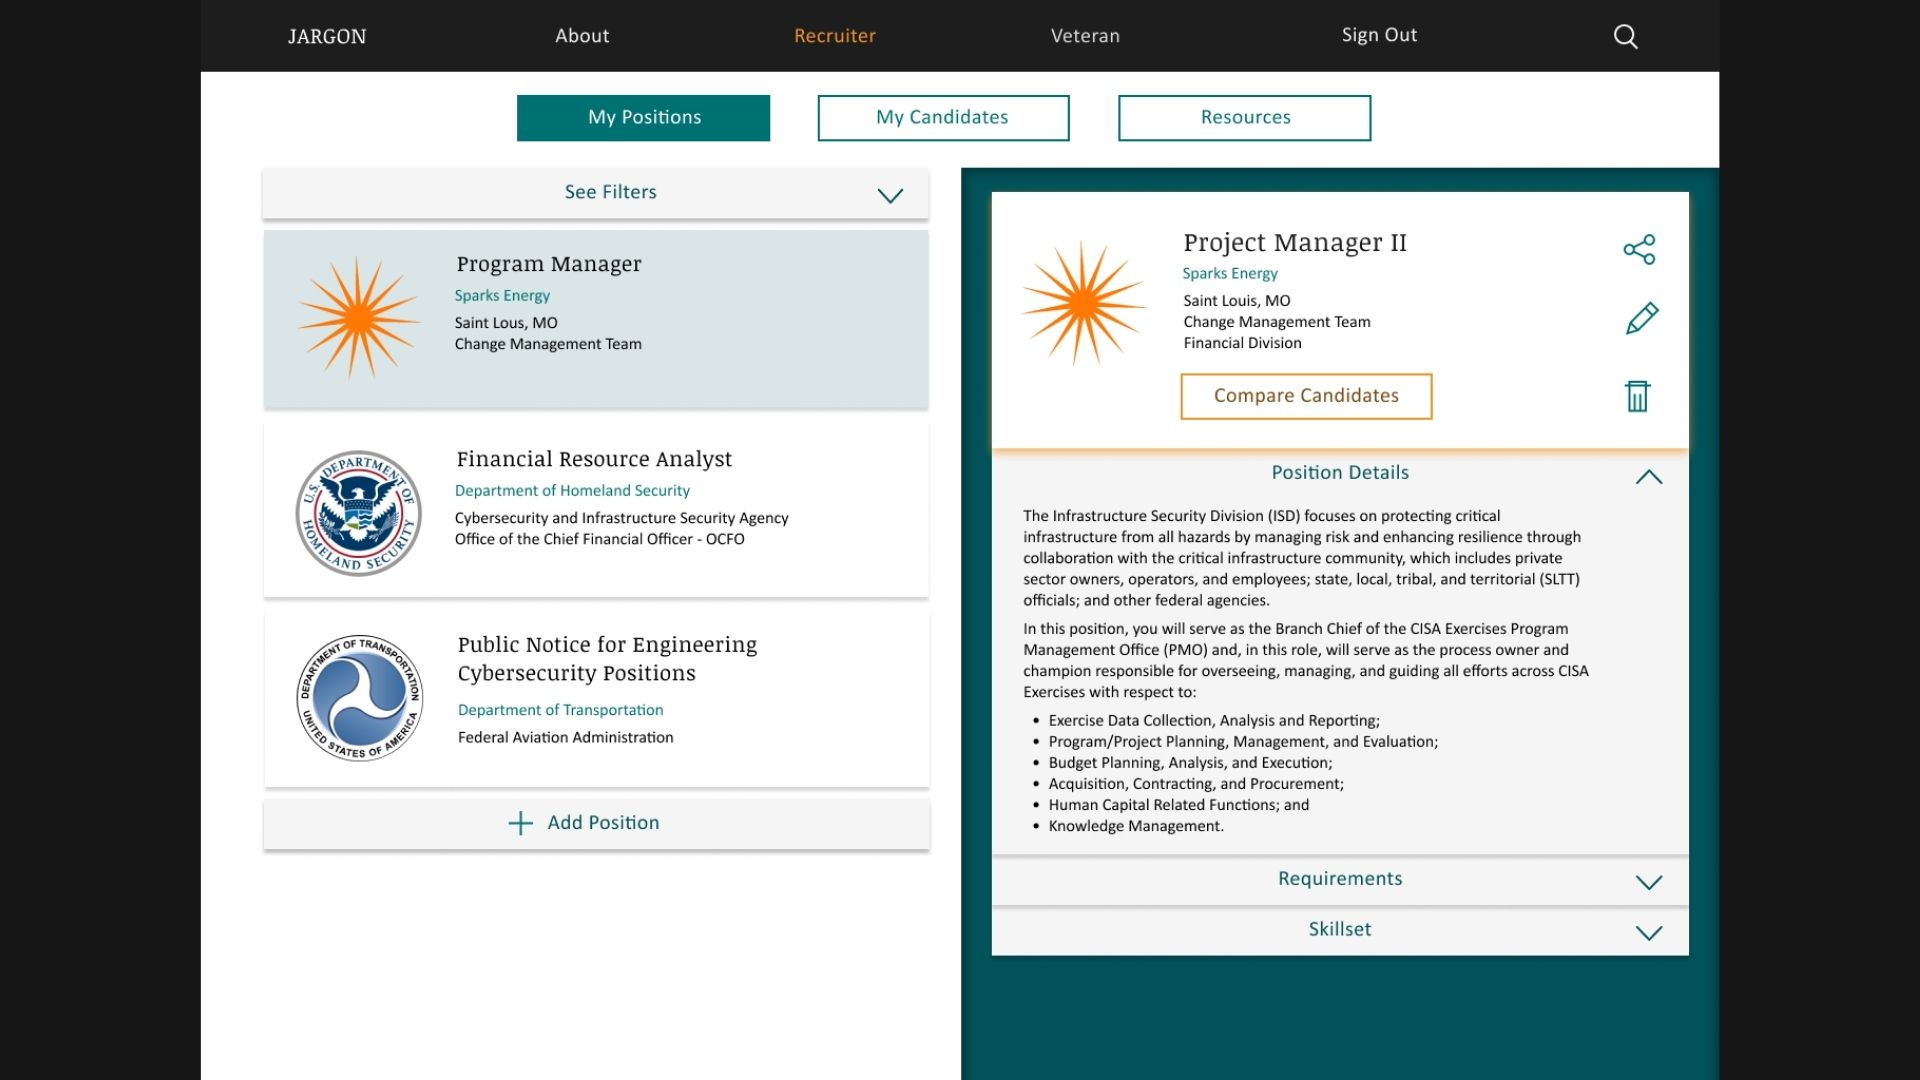
Task: Select Public Notice for Engineering Cybersecurity Positions
Action: [607, 659]
